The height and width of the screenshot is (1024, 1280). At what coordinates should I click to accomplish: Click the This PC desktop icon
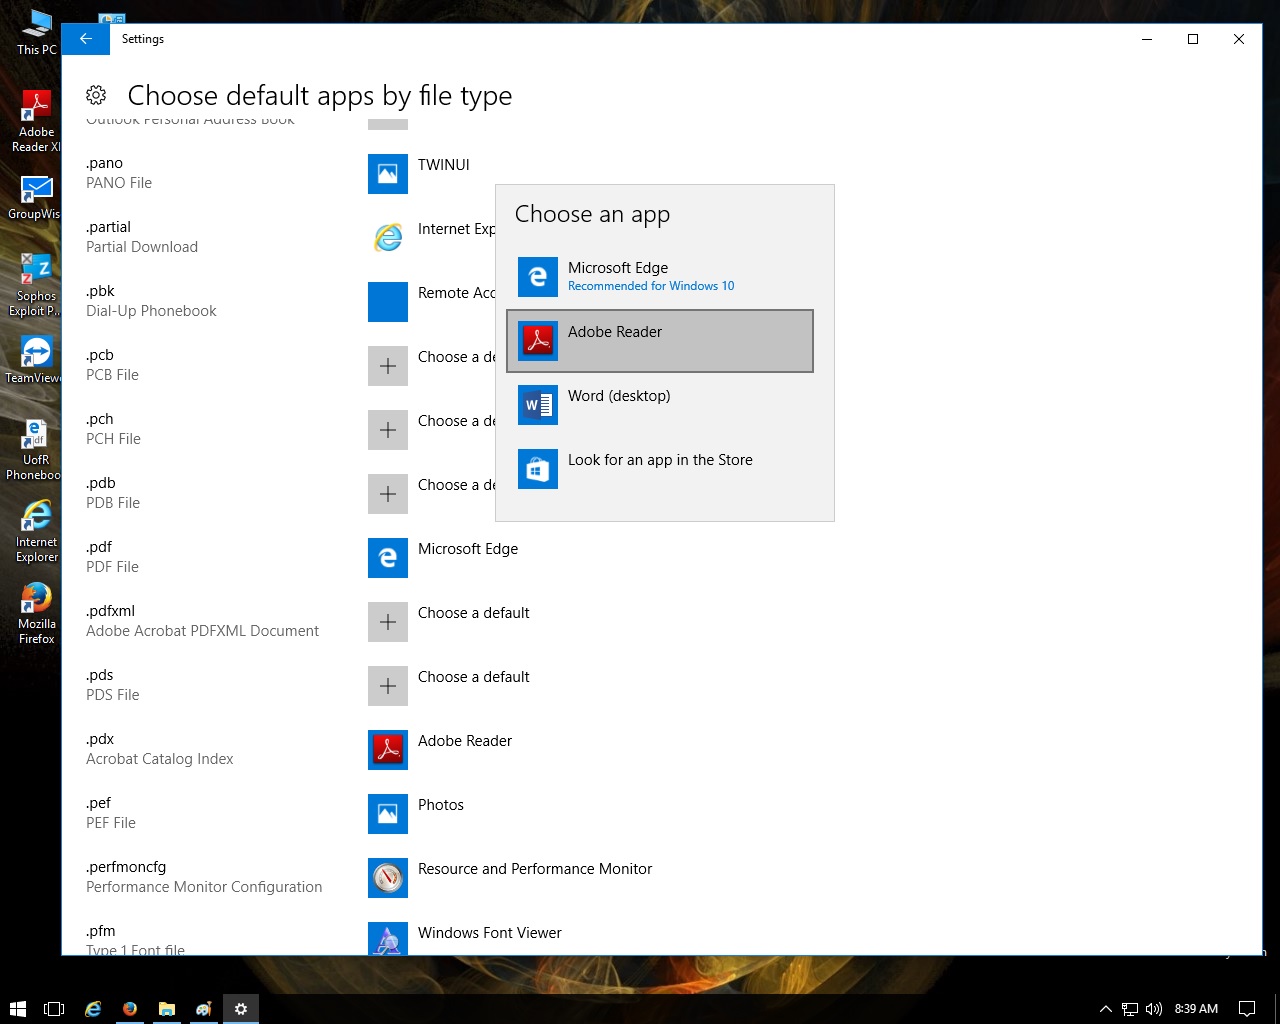point(36,32)
